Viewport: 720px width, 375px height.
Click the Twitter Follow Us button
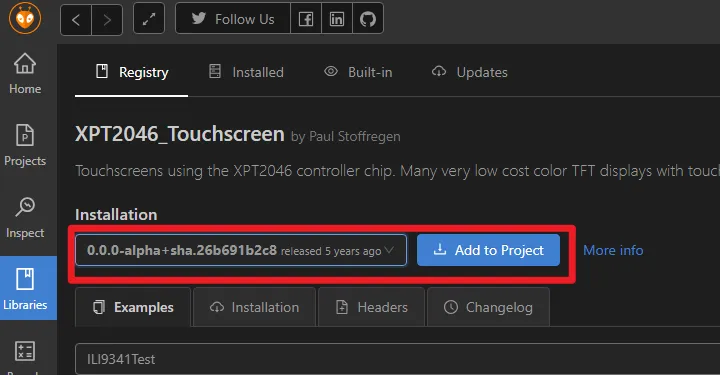233,19
